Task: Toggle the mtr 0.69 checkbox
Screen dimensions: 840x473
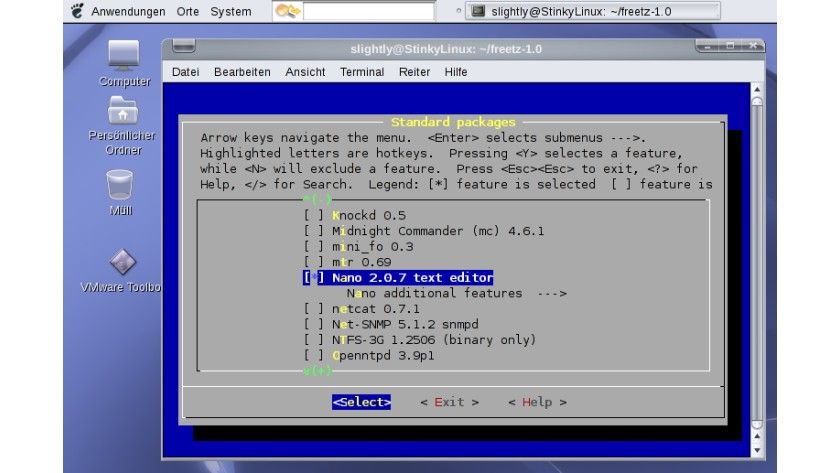Action: [x=314, y=262]
